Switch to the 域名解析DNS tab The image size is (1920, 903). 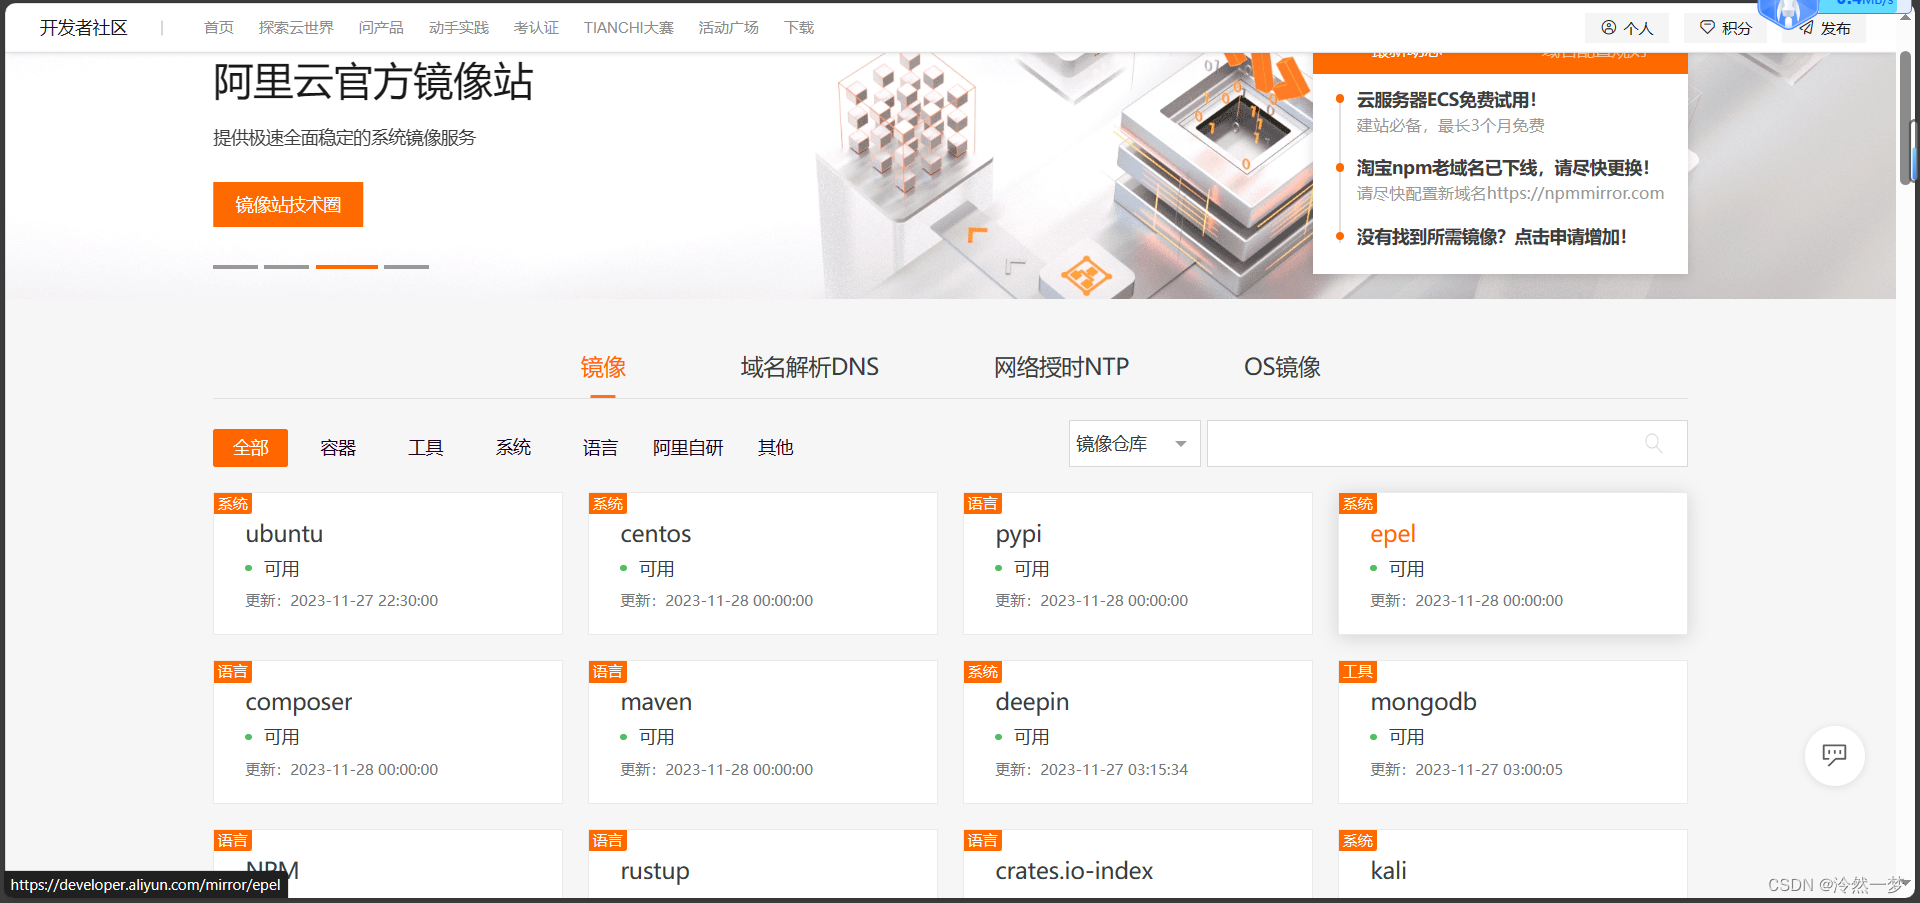(x=809, y=367)
